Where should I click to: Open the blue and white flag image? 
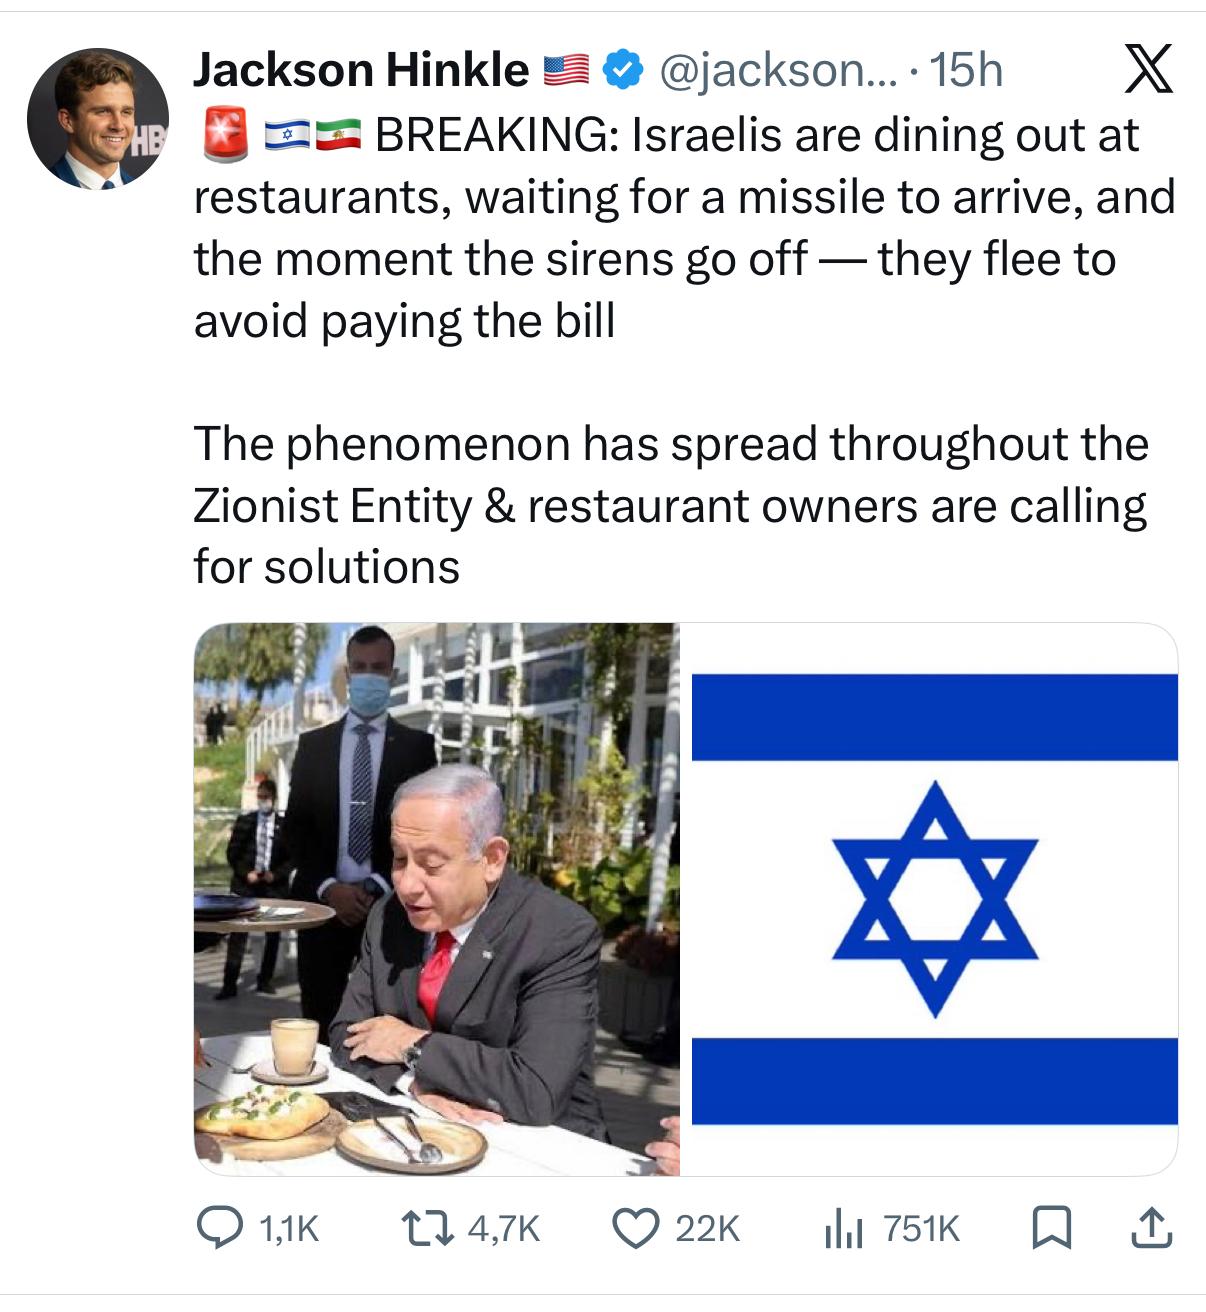point(933,898)
